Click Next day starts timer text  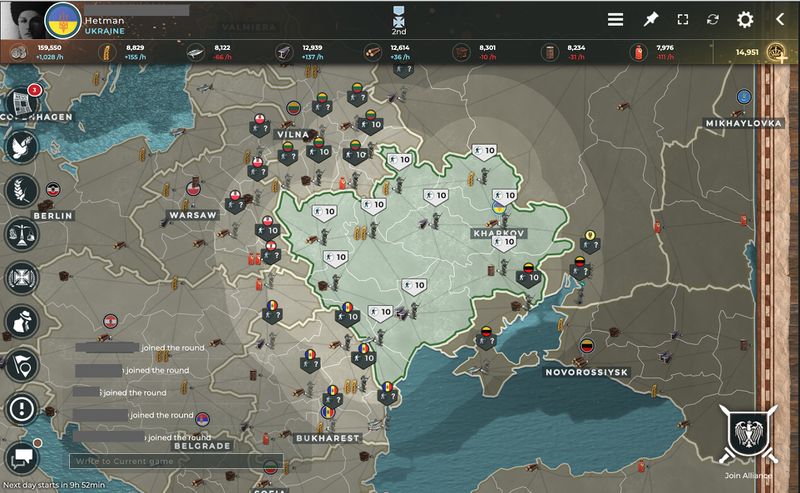tap(54, 485)
